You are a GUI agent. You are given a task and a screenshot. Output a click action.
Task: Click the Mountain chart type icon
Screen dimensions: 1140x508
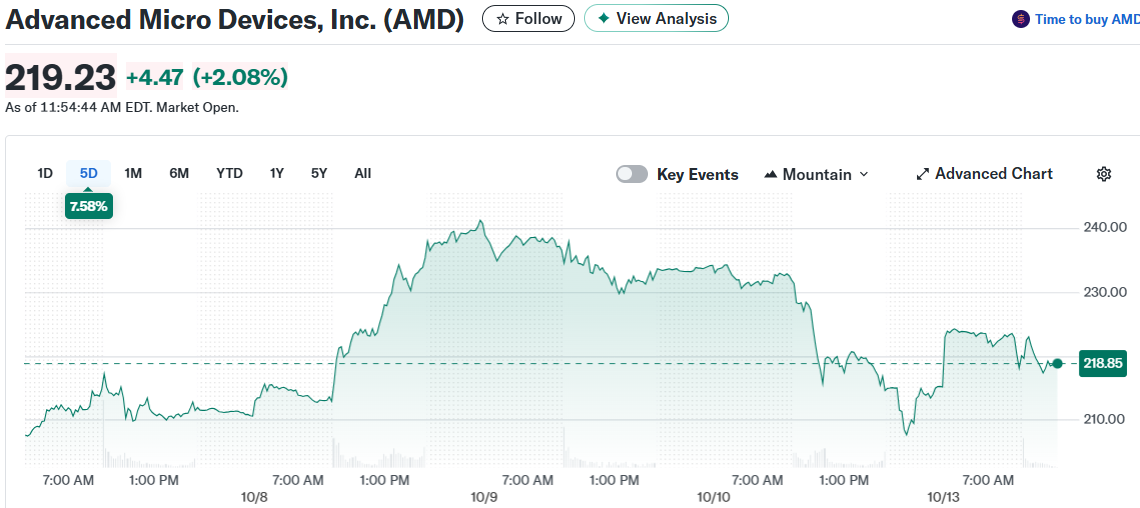770,174
